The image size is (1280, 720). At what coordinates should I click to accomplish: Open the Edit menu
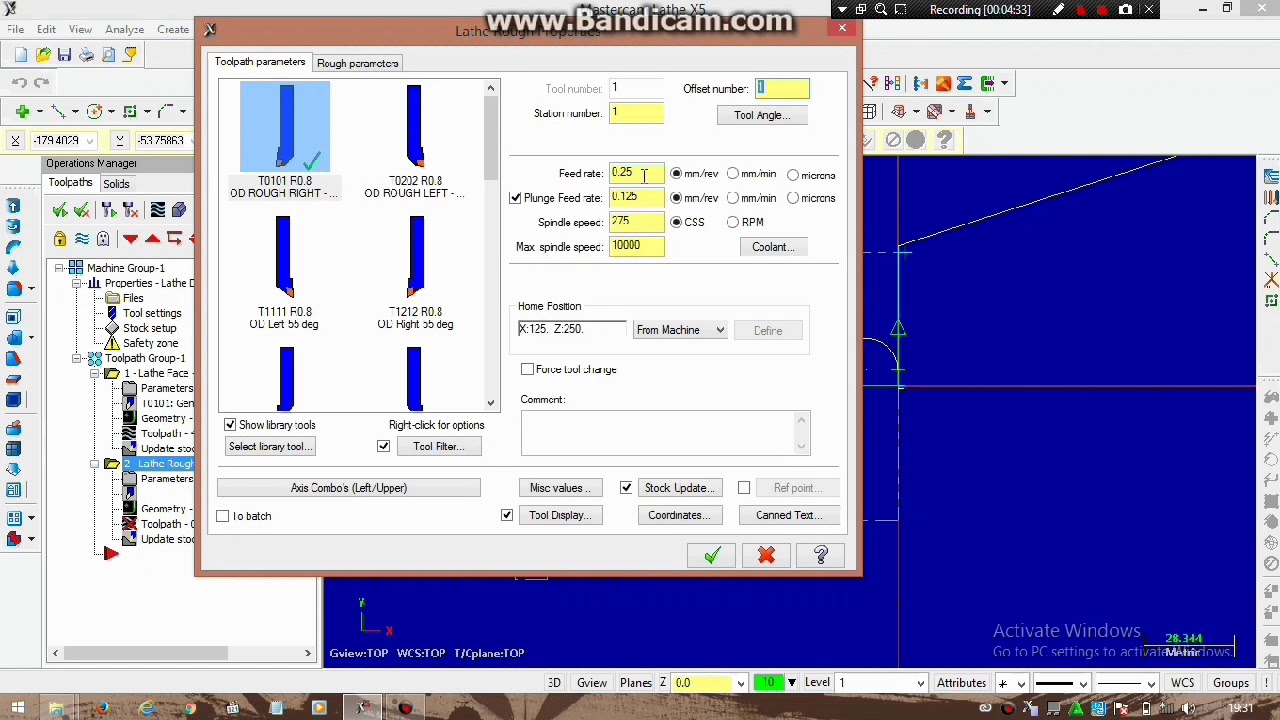pyautogui.click(x=46, y=30)
